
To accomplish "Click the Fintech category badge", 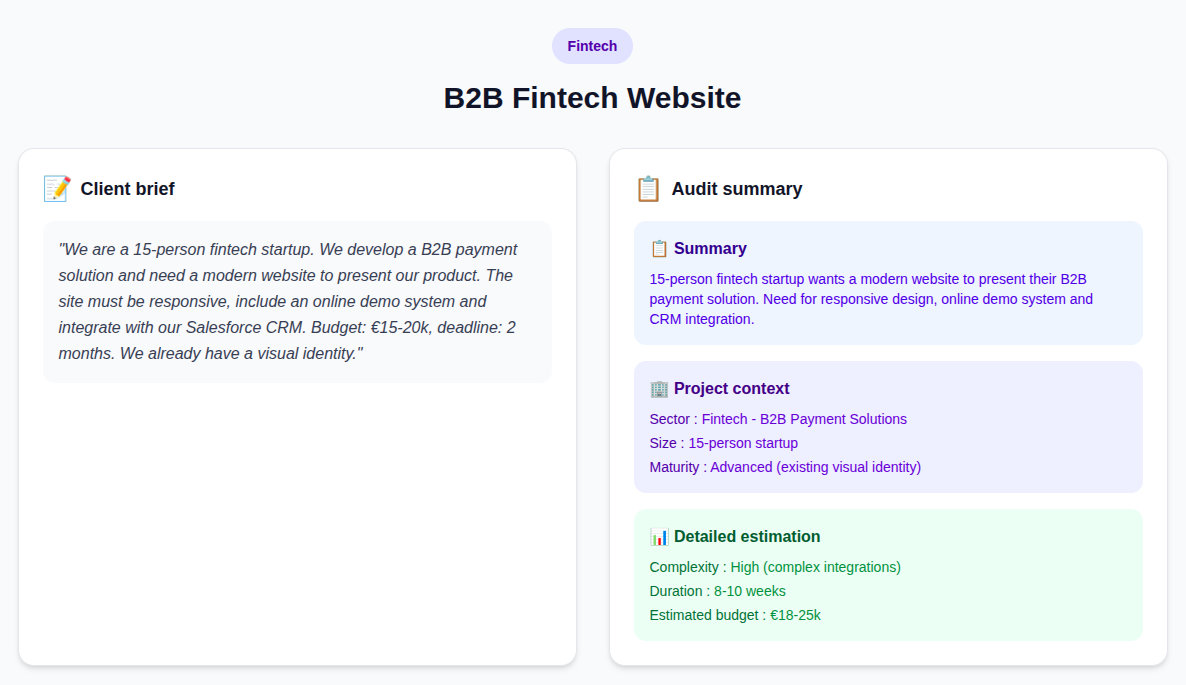I will coord(592,46).
